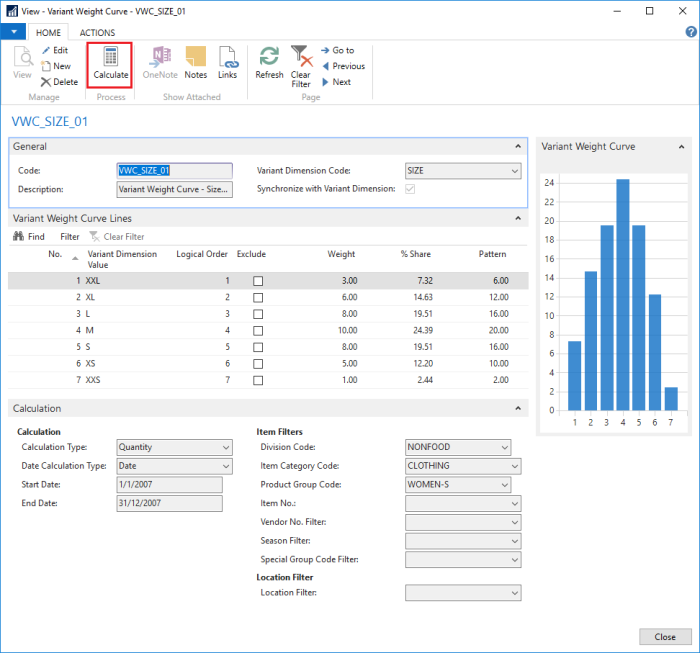Select the HOME ribbon tab
Image resolution: width=700 pixels, height=653 pixels.
click(x=48, y=33)
